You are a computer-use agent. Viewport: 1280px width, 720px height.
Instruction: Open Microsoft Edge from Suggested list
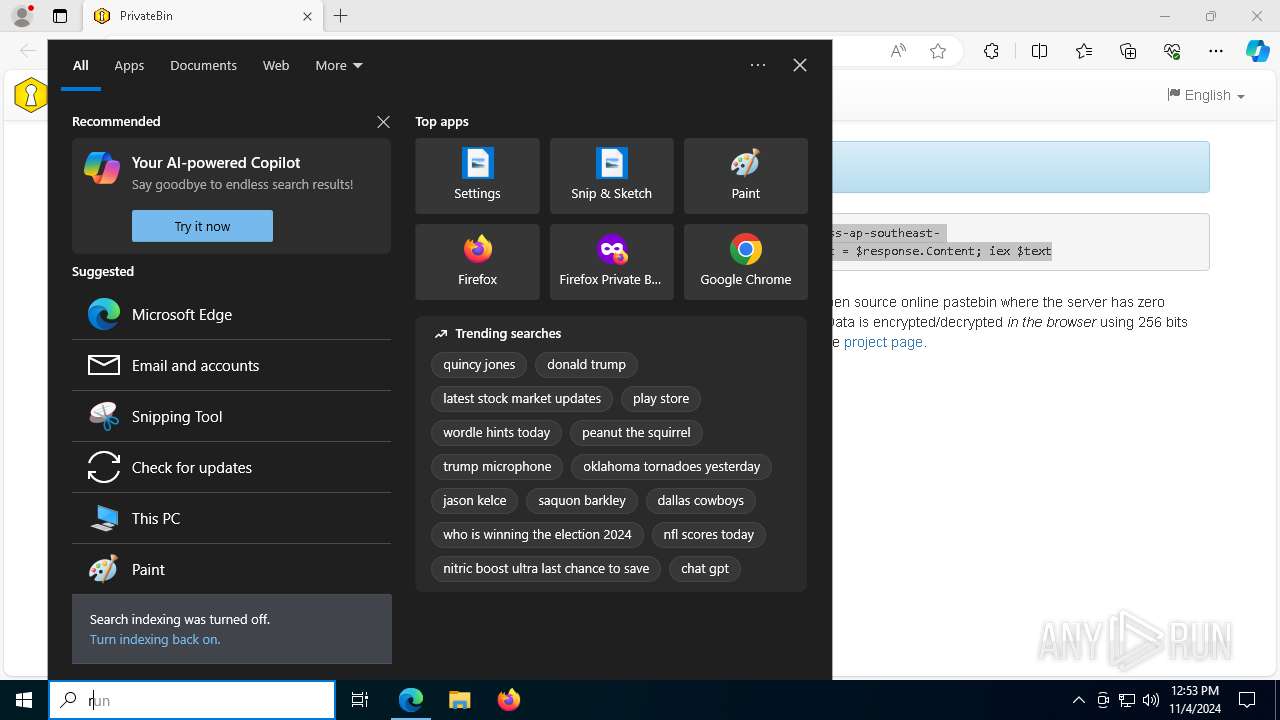pos(231,314)
